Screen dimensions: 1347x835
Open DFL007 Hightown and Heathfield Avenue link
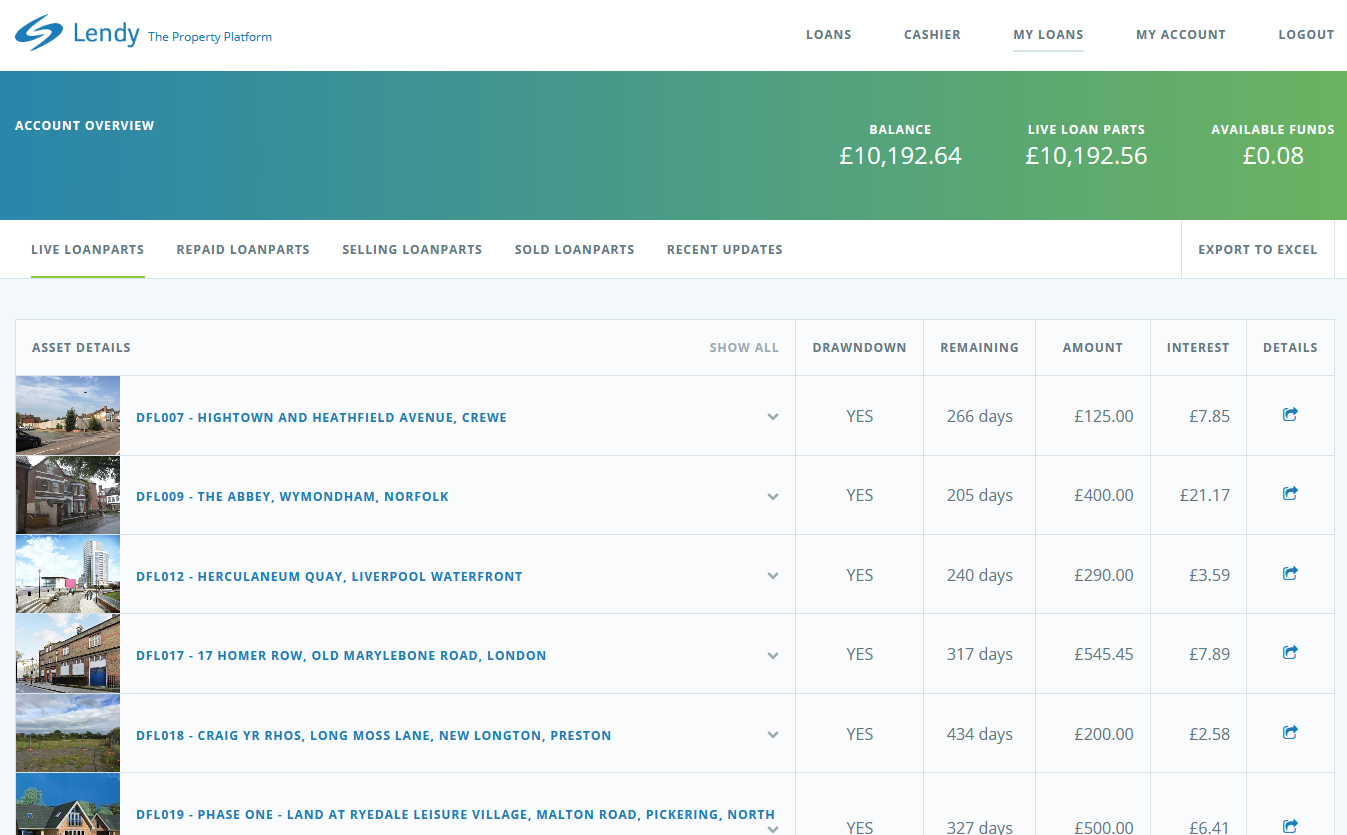[x=321, y=418]
